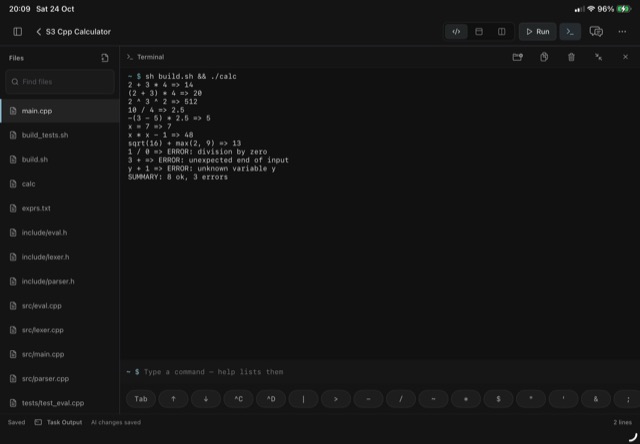The width and height of the screenshot is (640, 444).
Task: Open Task Output panel
Action: point(58,422)
